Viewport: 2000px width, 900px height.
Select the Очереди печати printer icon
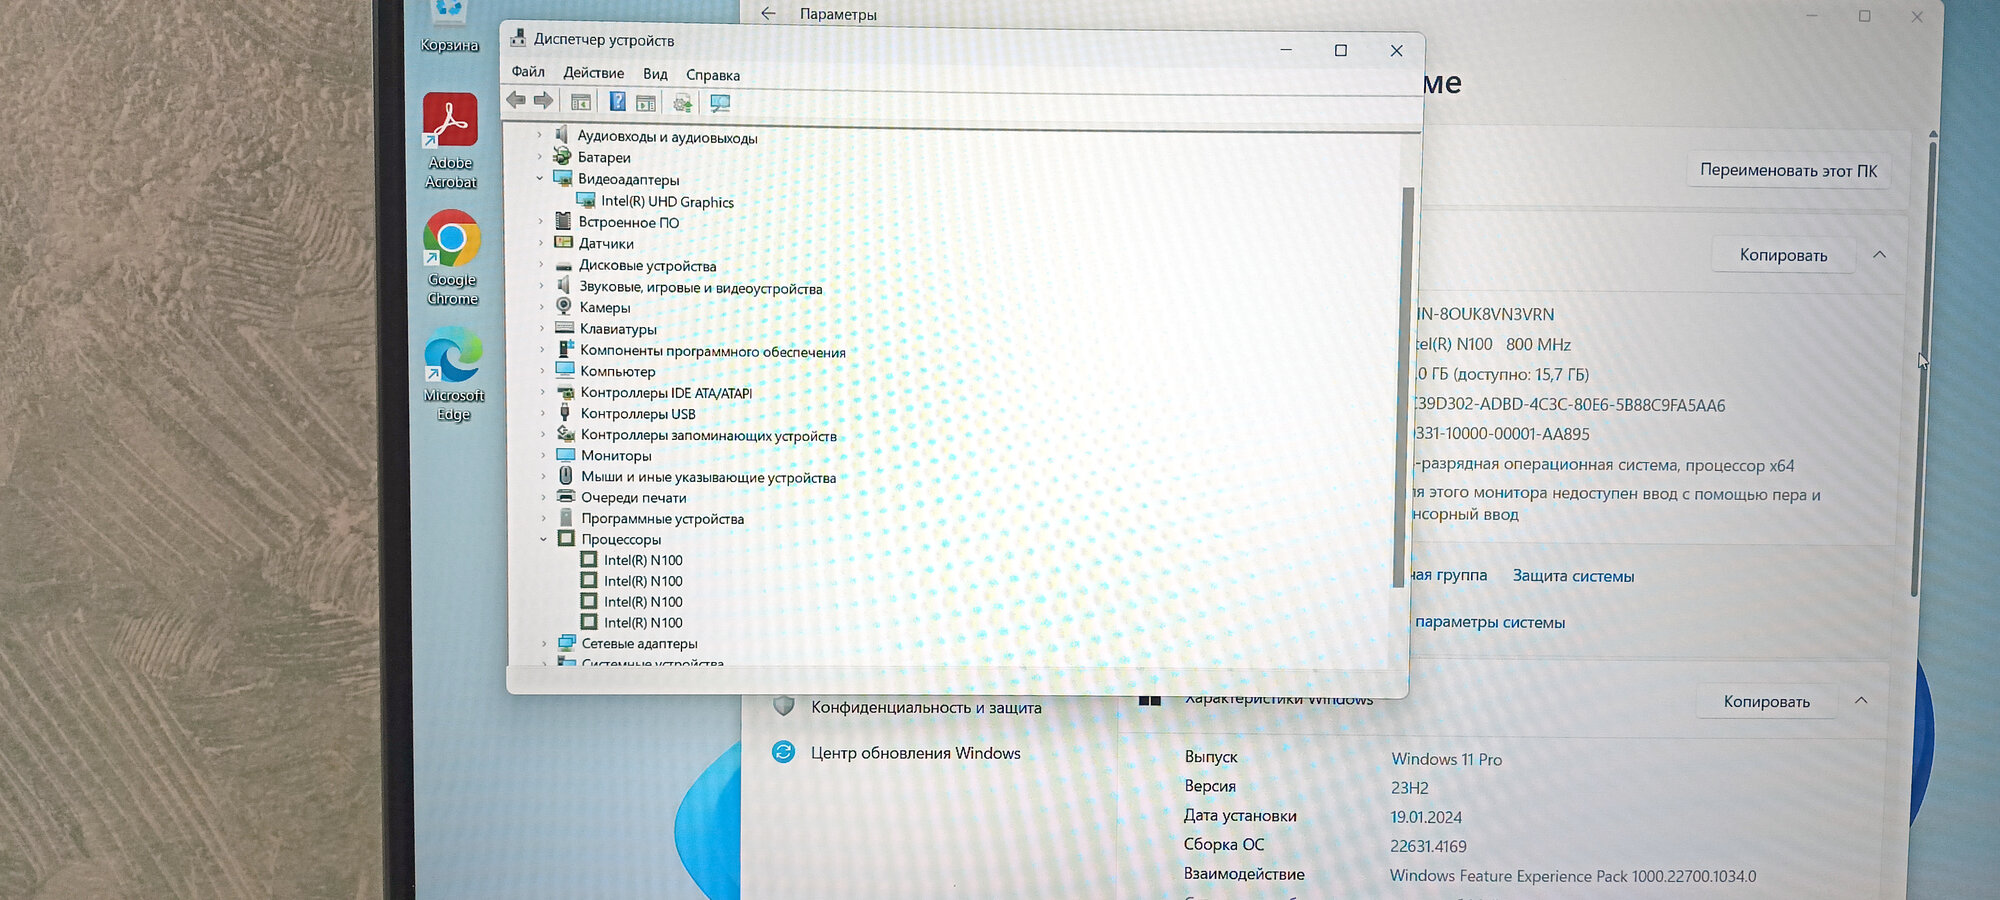(566, 497)
